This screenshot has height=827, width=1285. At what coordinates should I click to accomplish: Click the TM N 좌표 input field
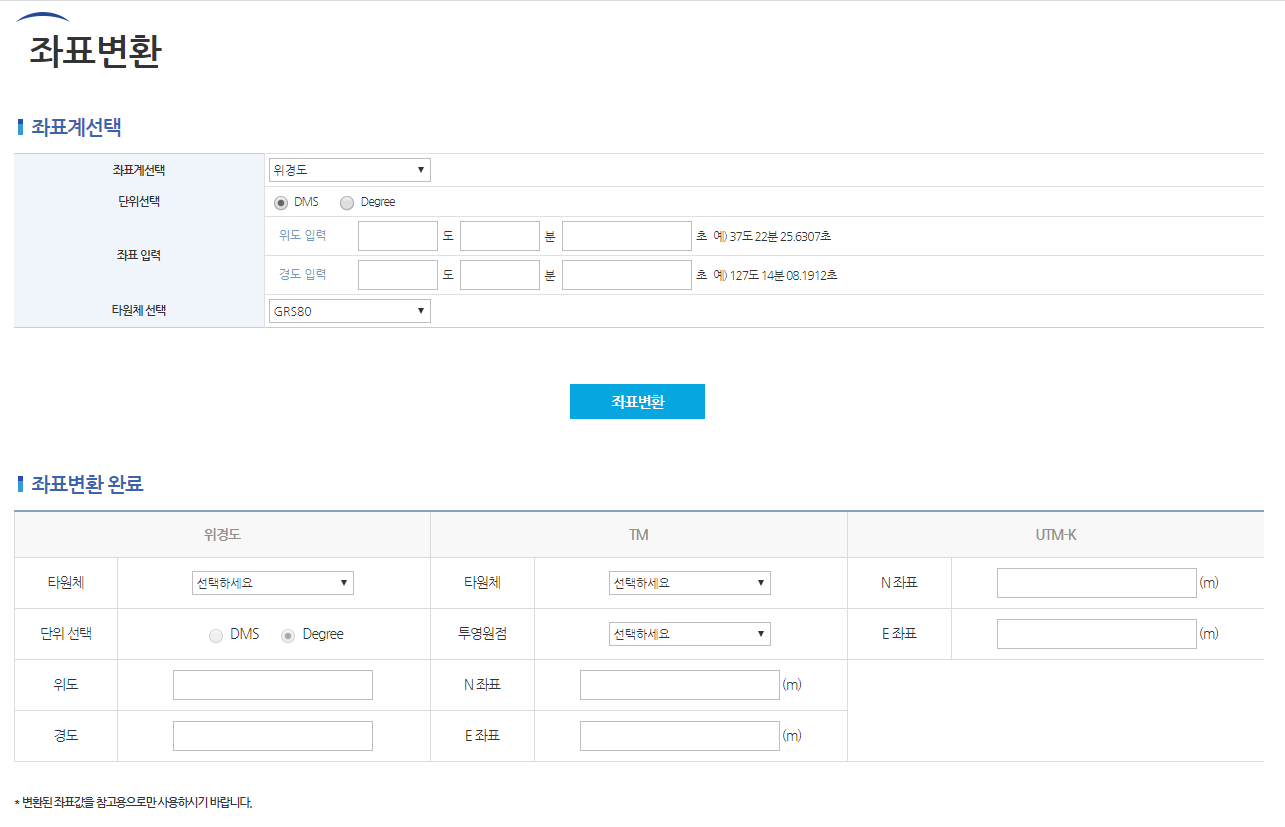679,684
